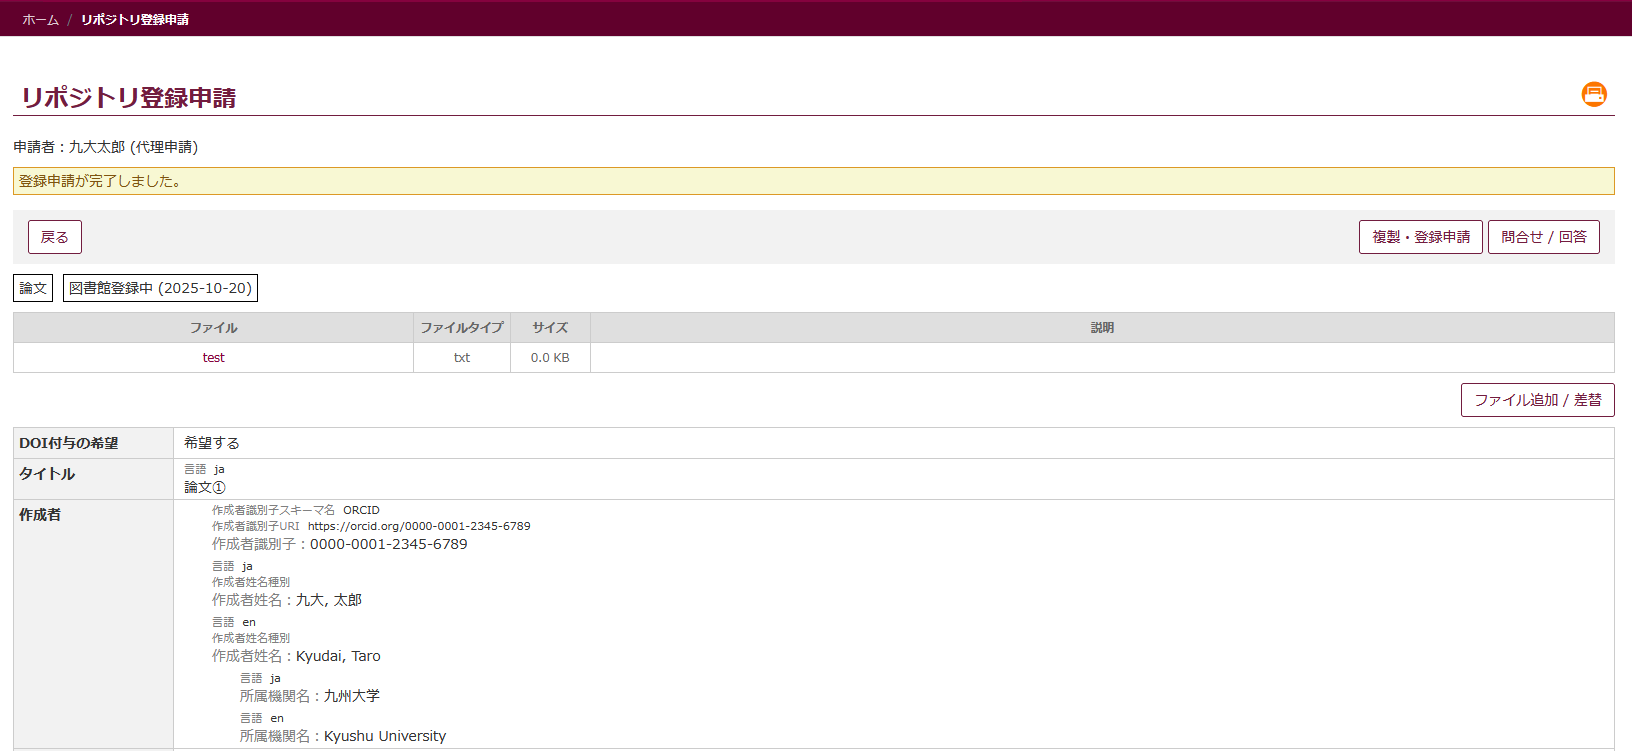Click the DOI付与の希望 row label
Image resolution: width=1632 pixels, height=751 pixels.
coord(69,443)
